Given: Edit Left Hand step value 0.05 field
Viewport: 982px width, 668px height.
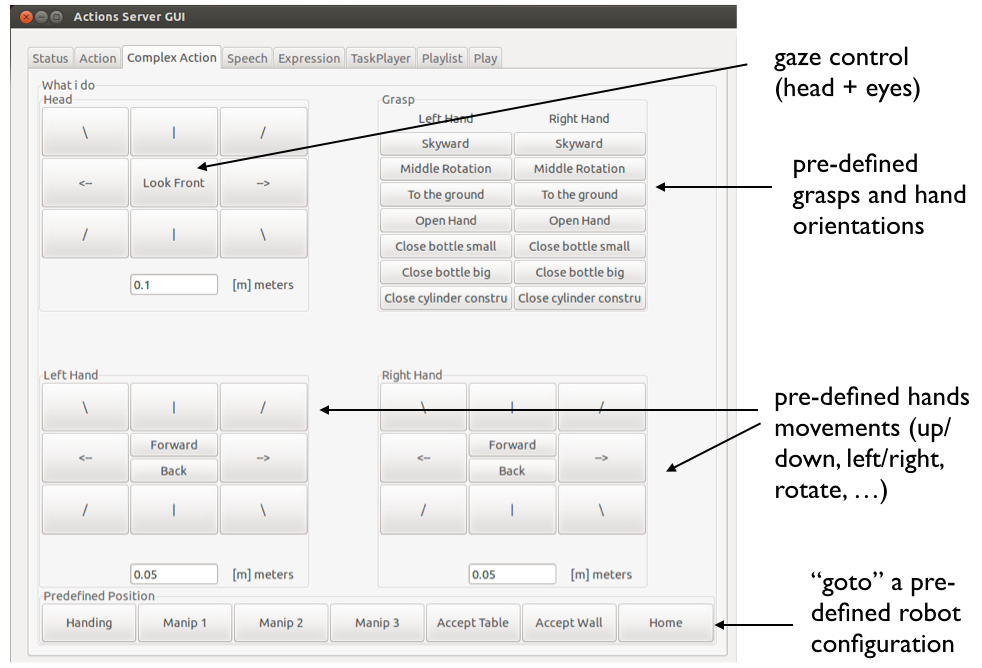Looking at the screenshot, I should (173, 574).
